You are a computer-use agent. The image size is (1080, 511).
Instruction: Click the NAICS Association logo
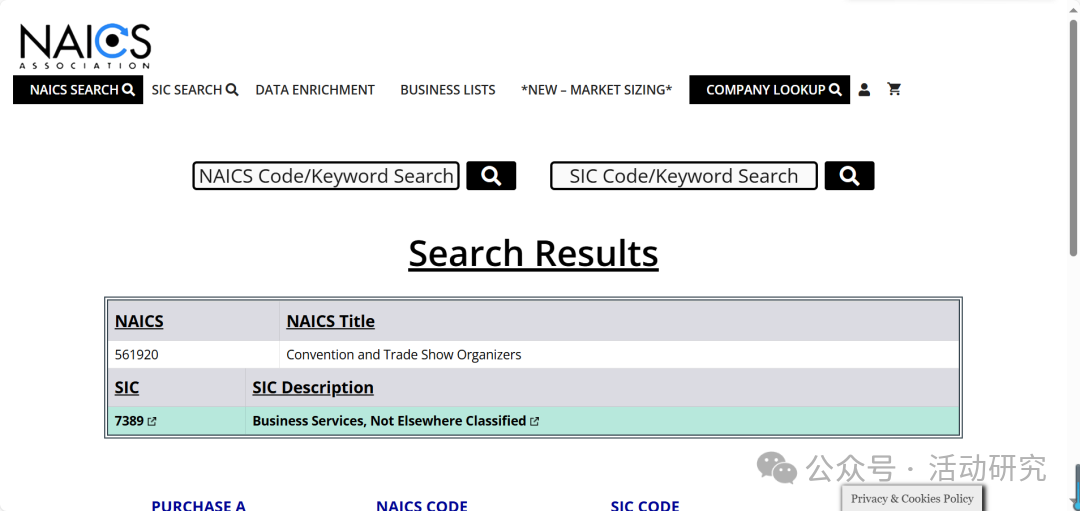click(84, 45)
